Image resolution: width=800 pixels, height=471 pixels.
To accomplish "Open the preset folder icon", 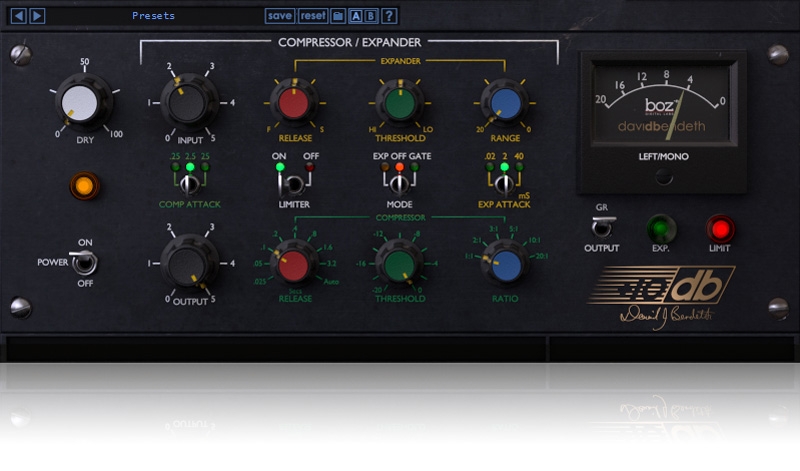I will click(338, 16).
